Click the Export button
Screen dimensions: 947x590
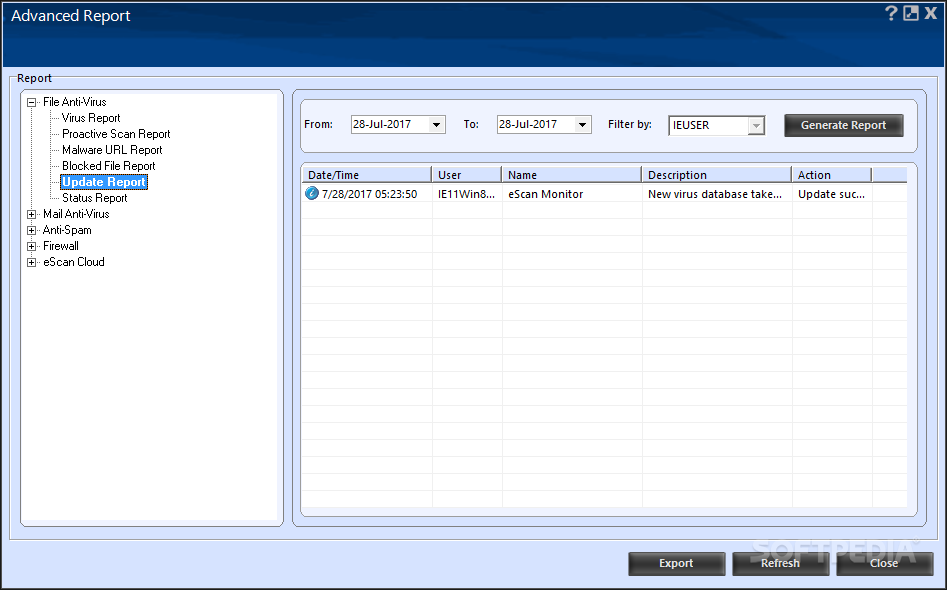click(x=676, y=563)
